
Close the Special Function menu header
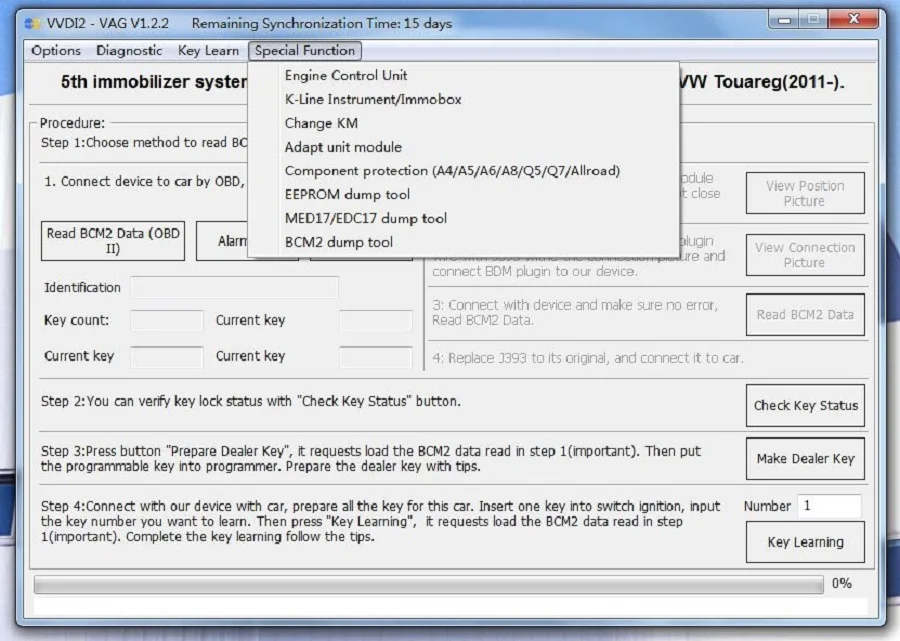tap(305, 50)
